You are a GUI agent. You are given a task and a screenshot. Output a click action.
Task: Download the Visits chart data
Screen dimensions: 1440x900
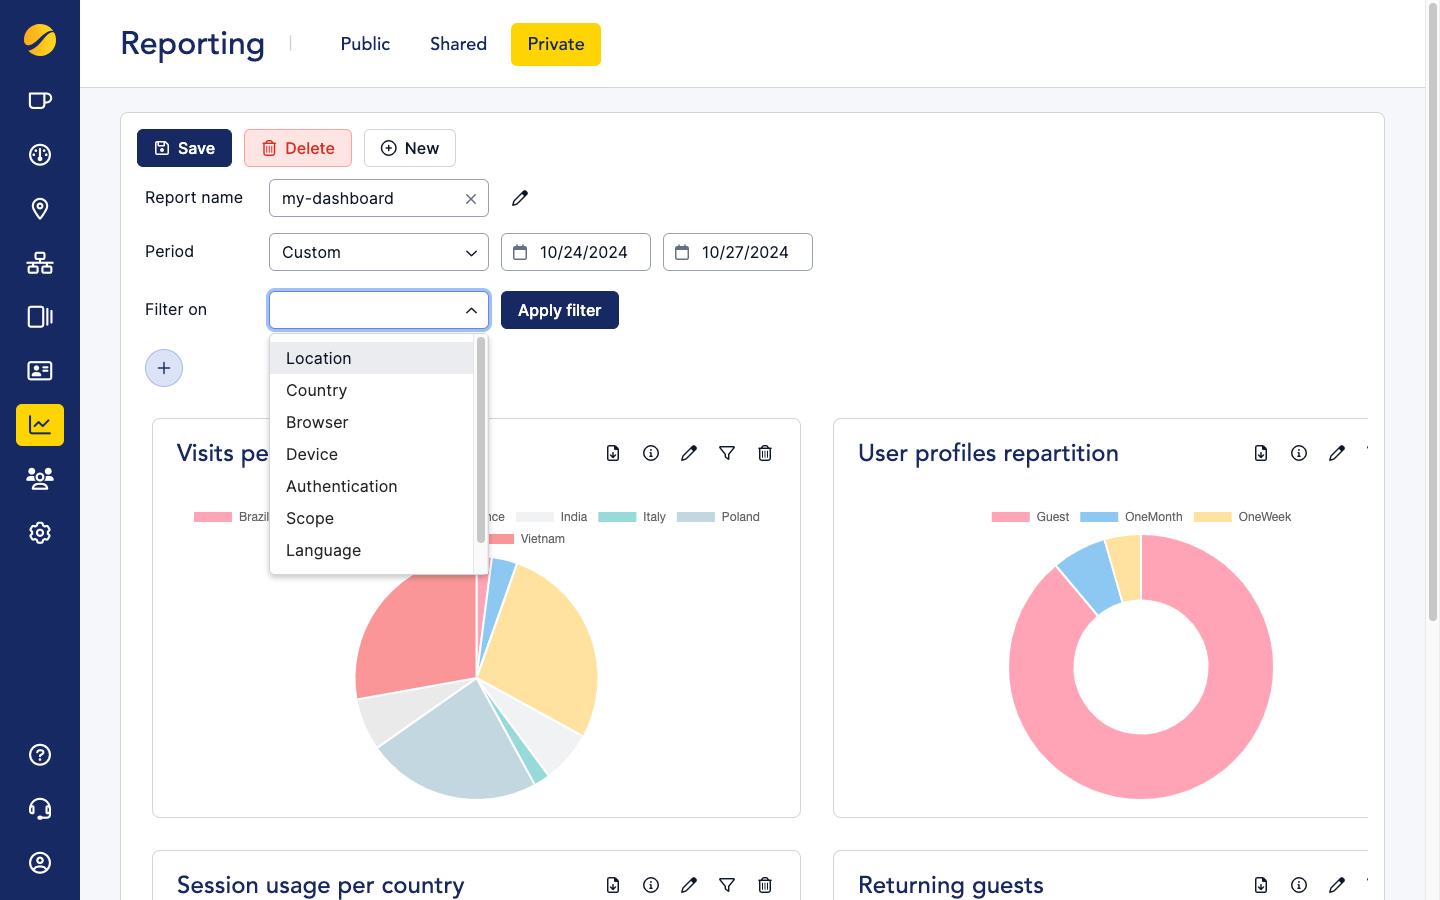[x=612, y=453]
